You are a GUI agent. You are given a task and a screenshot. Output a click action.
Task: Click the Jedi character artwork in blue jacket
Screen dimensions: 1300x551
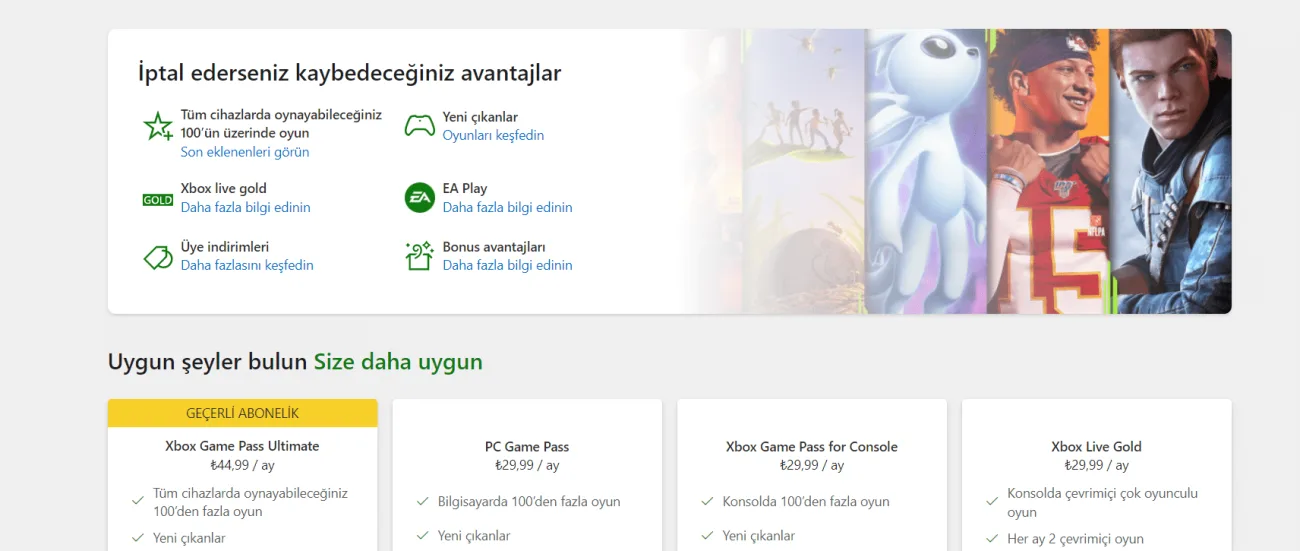coord(1170,171)
